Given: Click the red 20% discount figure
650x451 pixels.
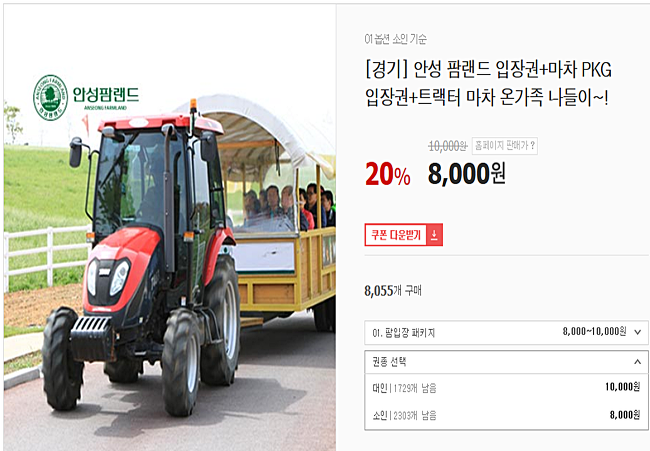Looking at the screenshot, I should (x=388, y=174).
